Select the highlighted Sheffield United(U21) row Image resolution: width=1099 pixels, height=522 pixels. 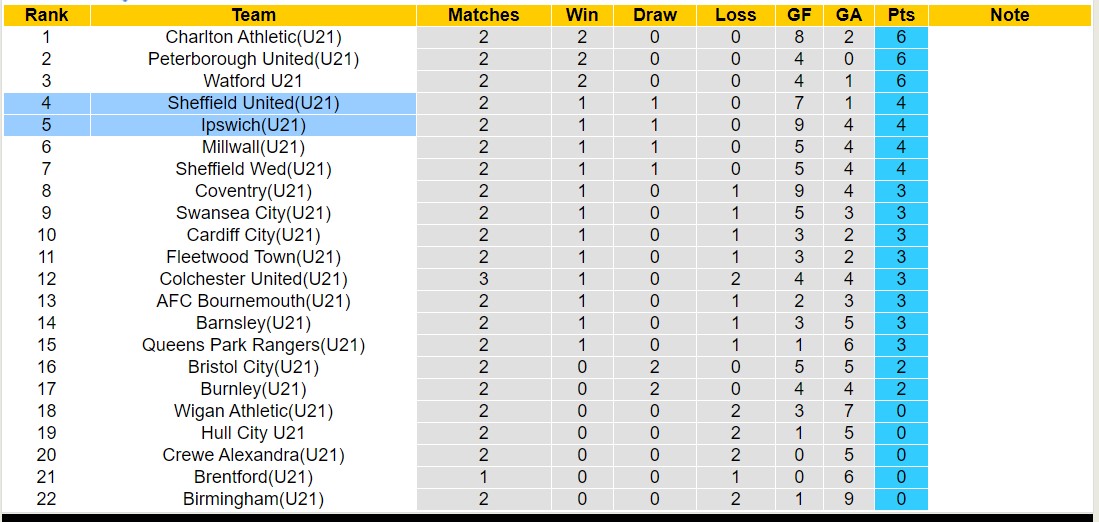pyautogui.click(x=253, y=103)
